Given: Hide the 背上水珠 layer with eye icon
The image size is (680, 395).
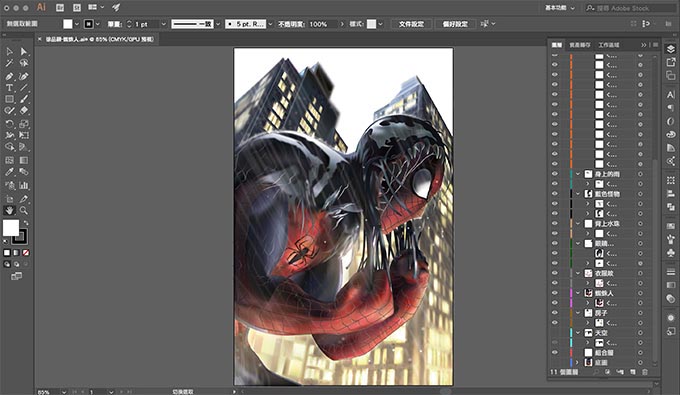Looking at the screenshot, I should point(555,223).
